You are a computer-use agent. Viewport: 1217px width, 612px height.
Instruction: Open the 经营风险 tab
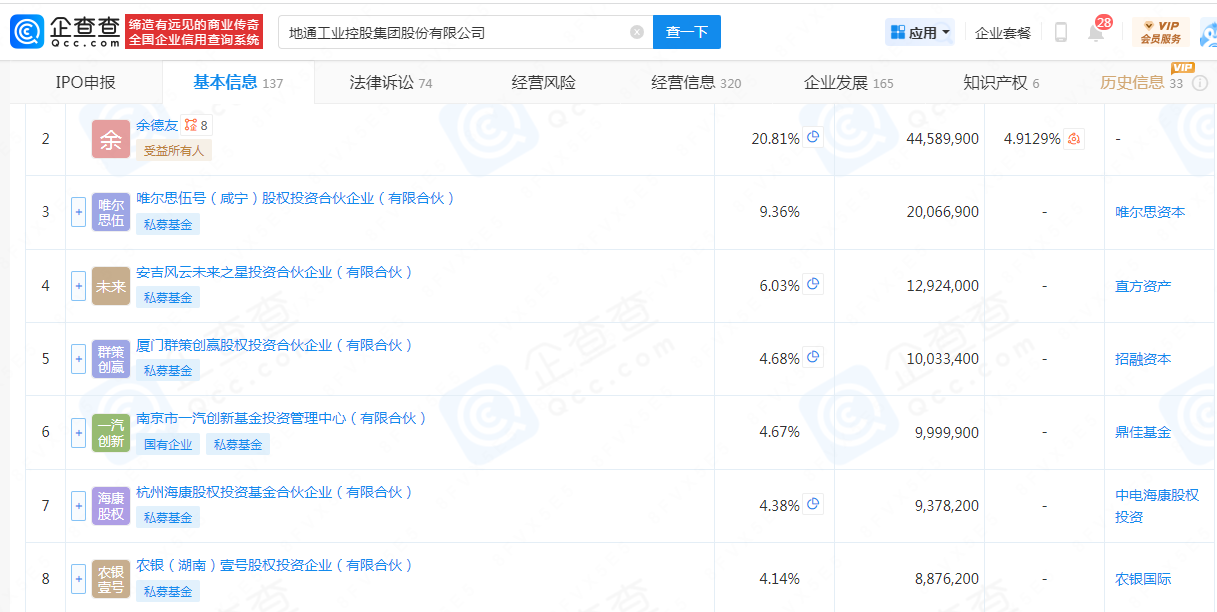click(543, 83)
